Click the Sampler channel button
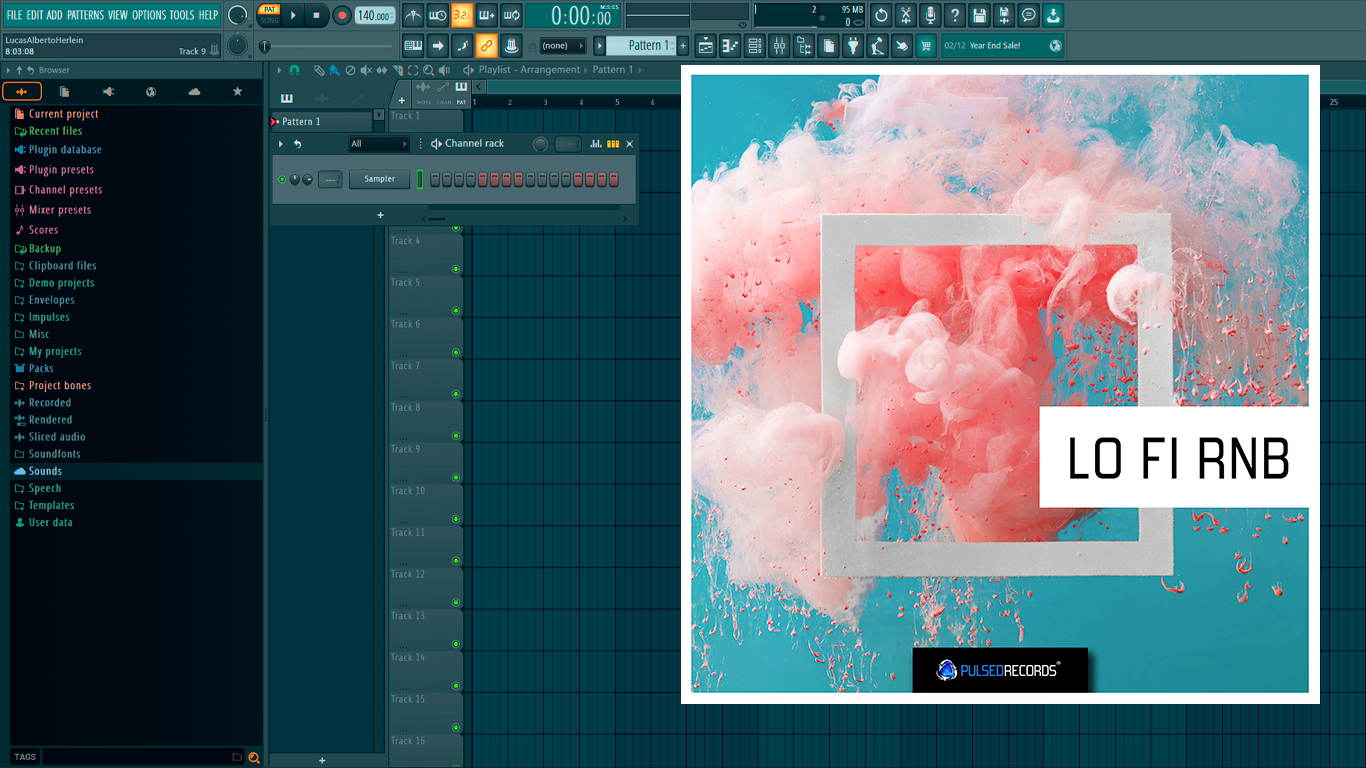 point(379,179)
